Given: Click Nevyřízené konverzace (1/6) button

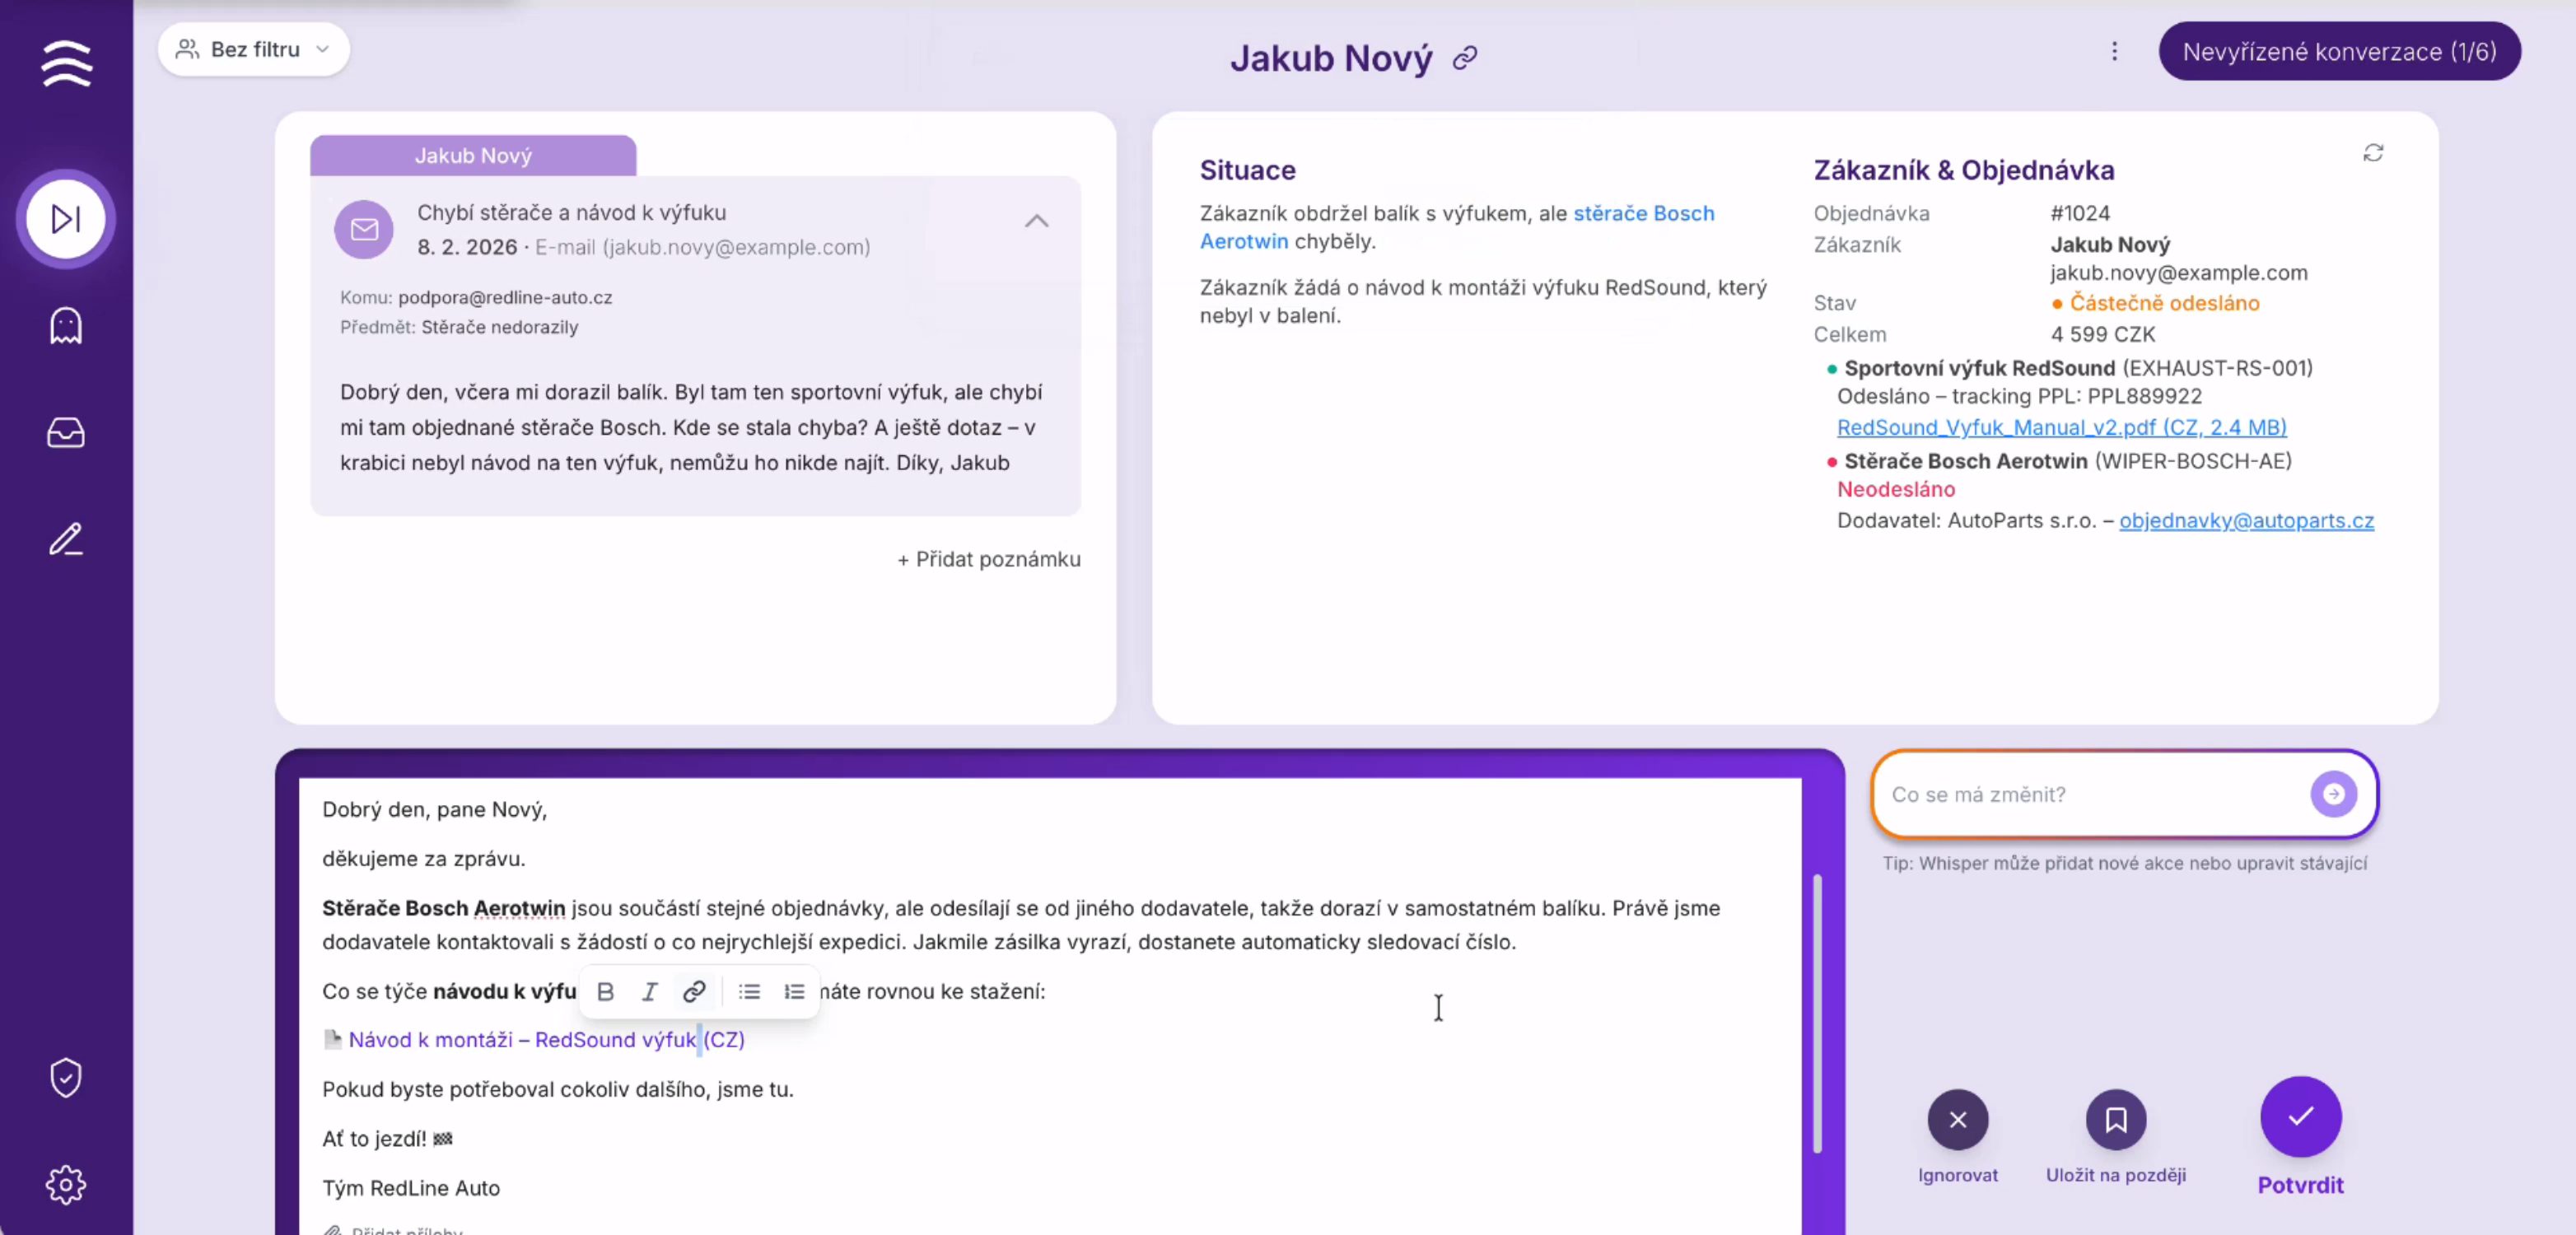Looking at the screenshot, I should point(2339,51).
